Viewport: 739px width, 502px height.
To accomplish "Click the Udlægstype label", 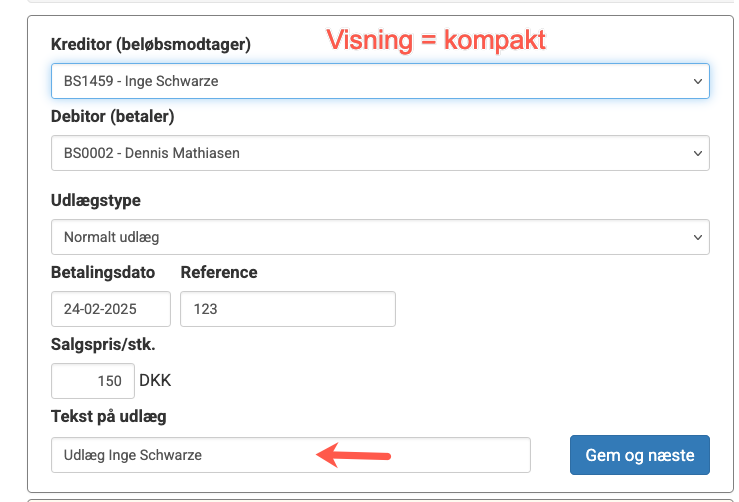I will [x=96, y=200].
